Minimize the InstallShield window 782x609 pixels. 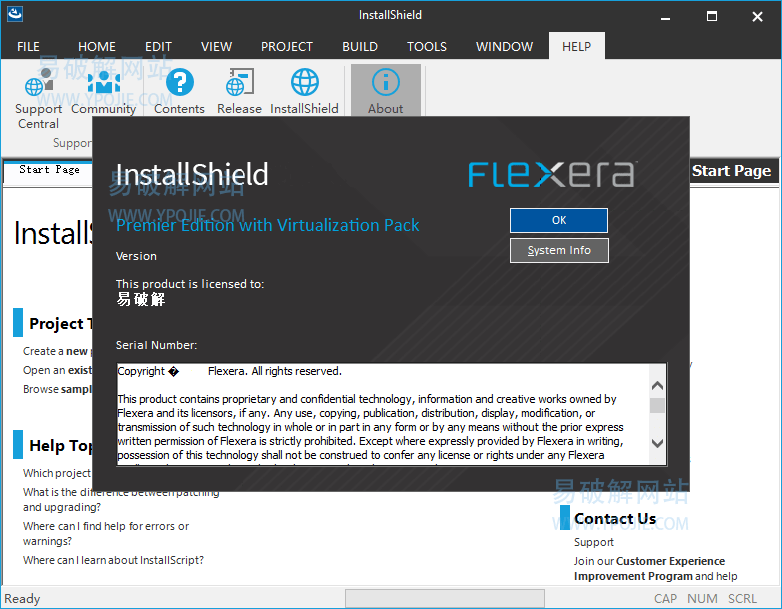[x=665, y=17]
